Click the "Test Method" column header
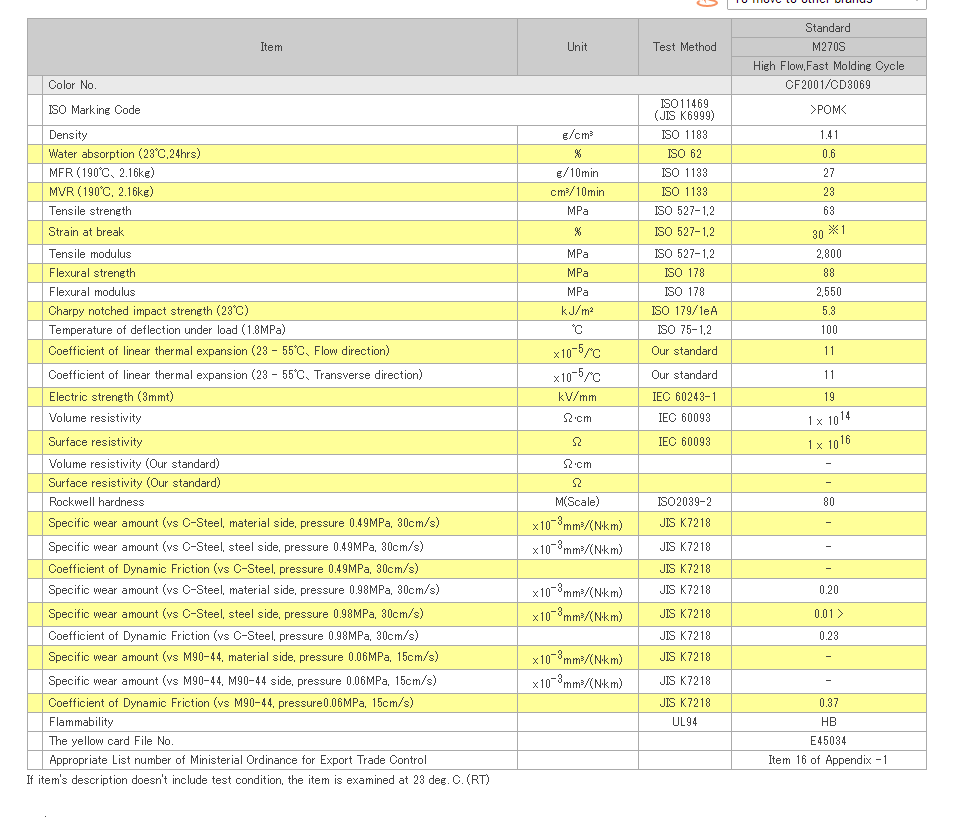The width and height of the screenshot is (969, 817). pos(685,47)
